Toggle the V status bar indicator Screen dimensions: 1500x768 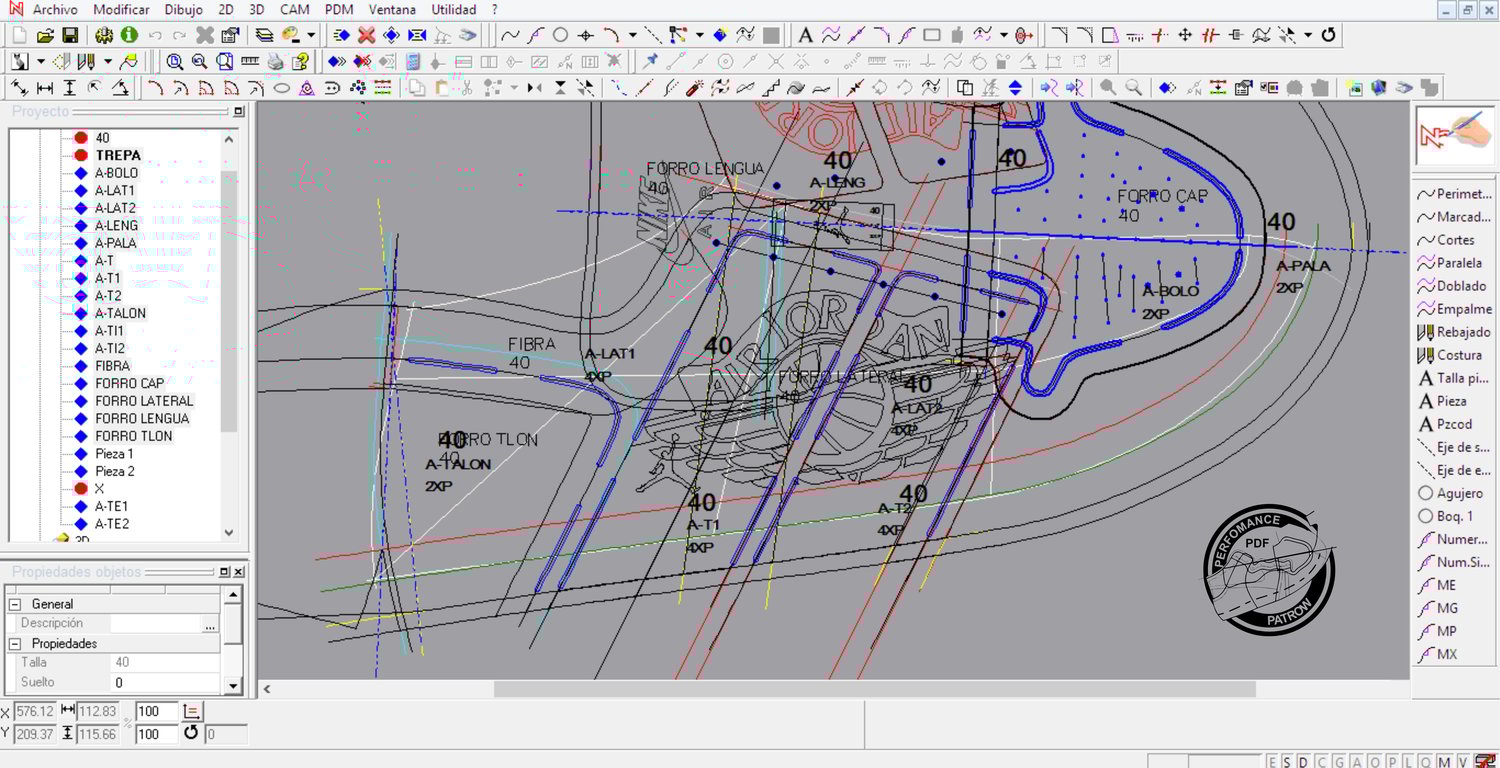[1462, 762]
